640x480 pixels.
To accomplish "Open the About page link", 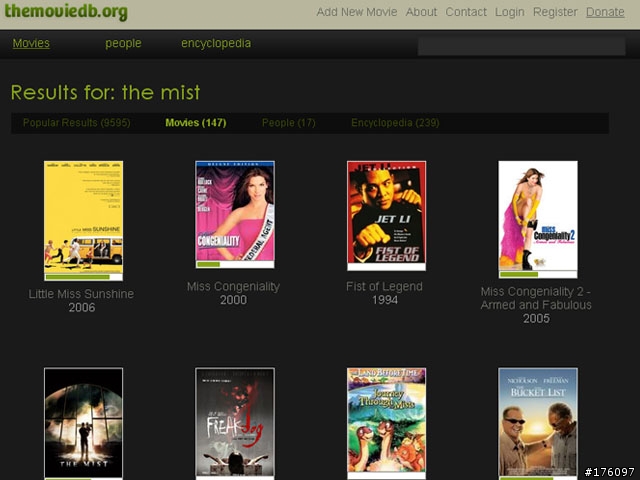I will tap(421, 12).
